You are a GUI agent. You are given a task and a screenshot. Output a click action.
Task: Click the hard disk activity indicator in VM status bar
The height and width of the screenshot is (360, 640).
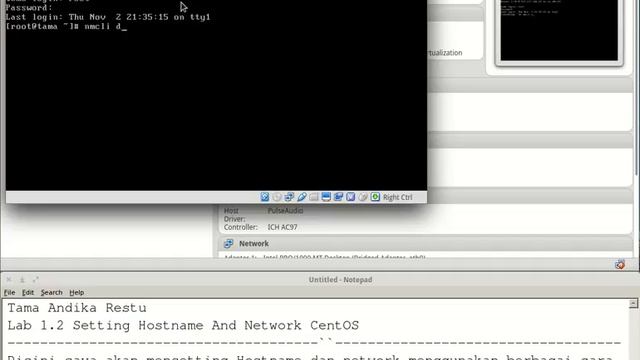265,197
